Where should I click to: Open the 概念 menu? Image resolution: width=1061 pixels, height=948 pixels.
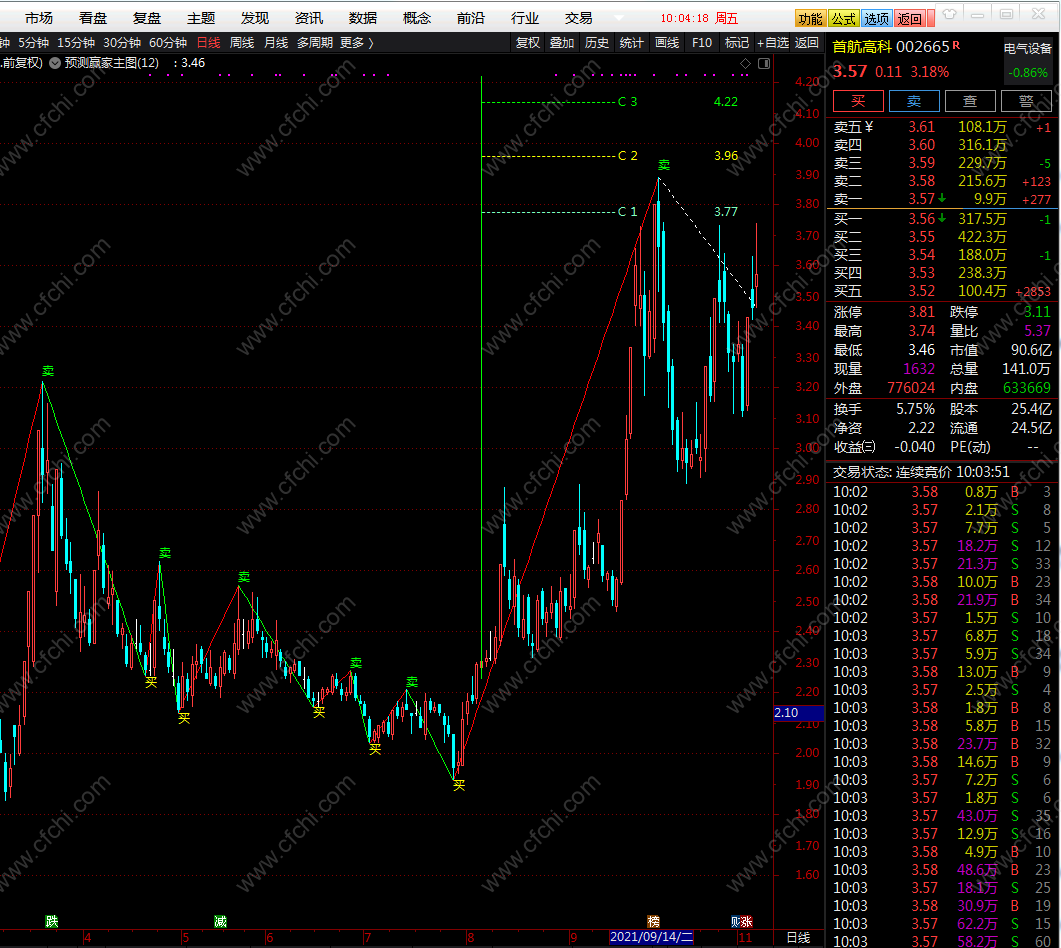click(417, 18)
